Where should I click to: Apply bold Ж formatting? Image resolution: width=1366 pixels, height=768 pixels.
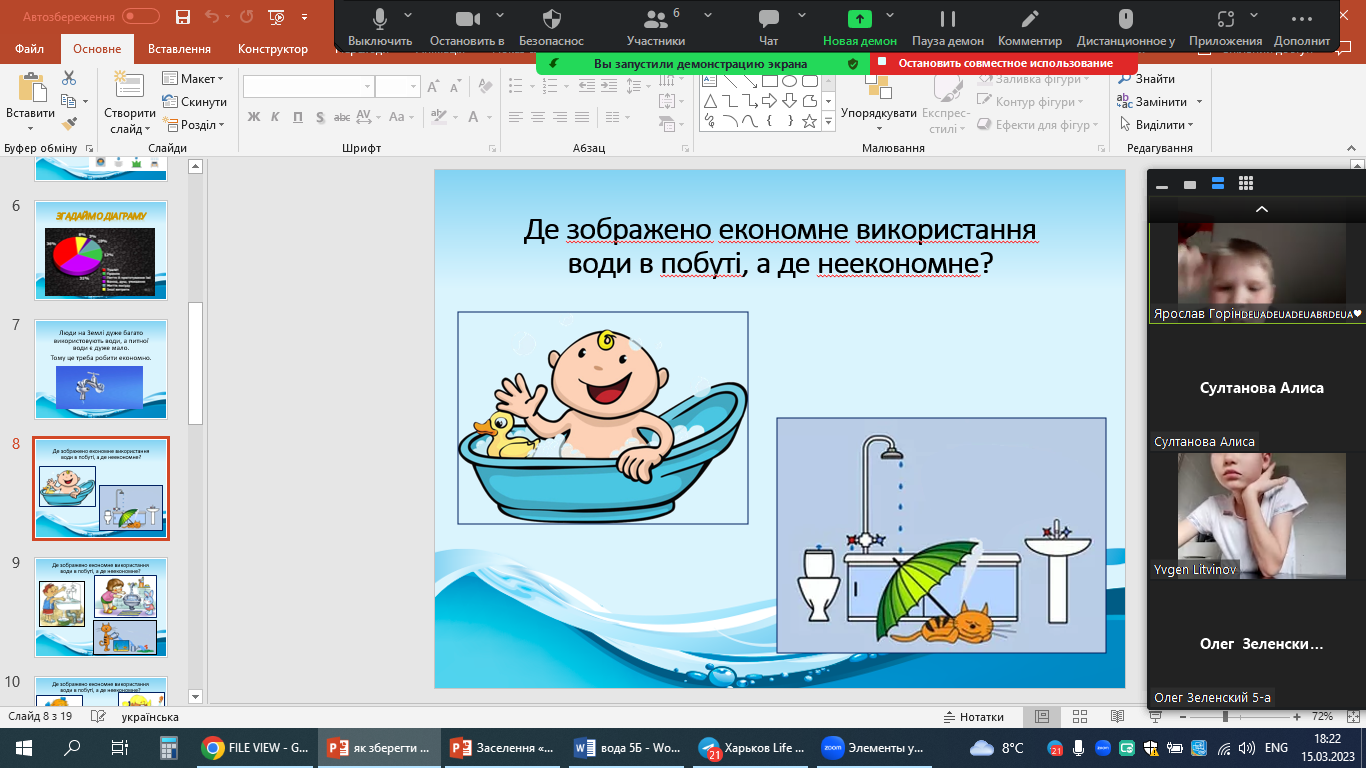tap(254, 117)
